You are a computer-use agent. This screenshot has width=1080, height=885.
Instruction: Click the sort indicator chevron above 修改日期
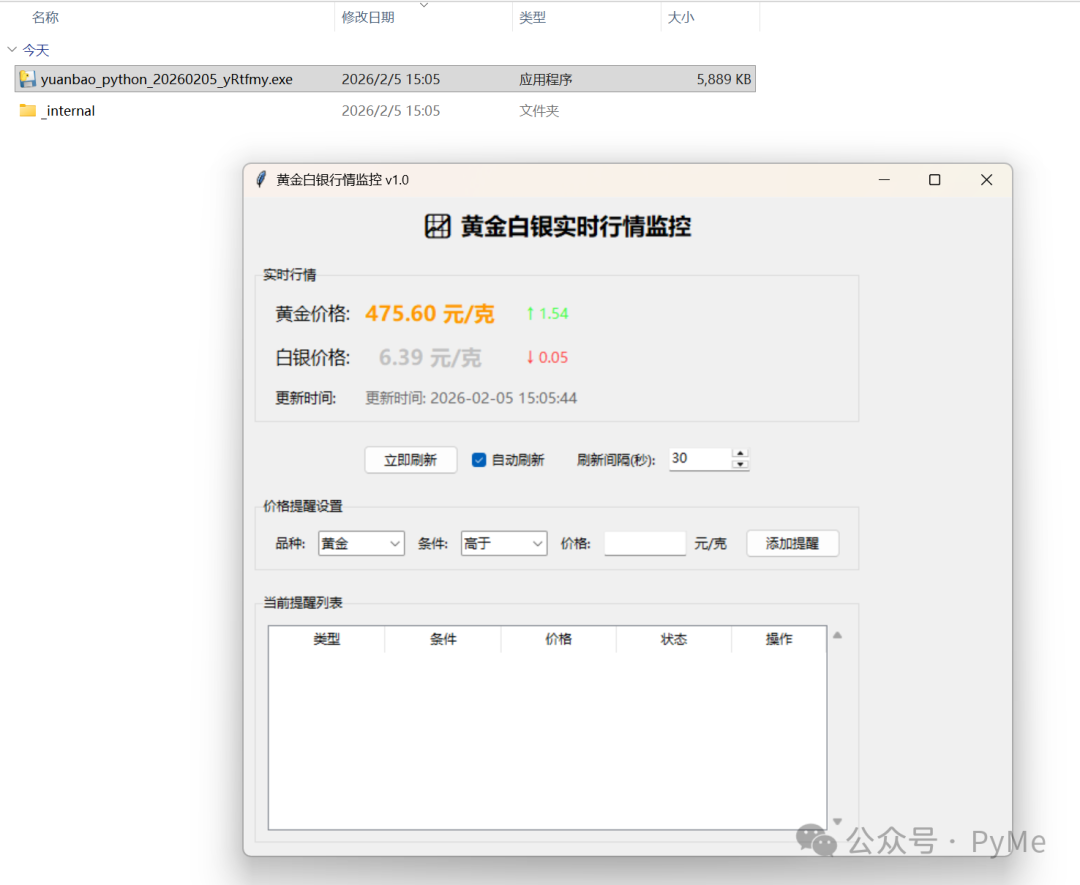pyautogui.click(x=424, y=5)
